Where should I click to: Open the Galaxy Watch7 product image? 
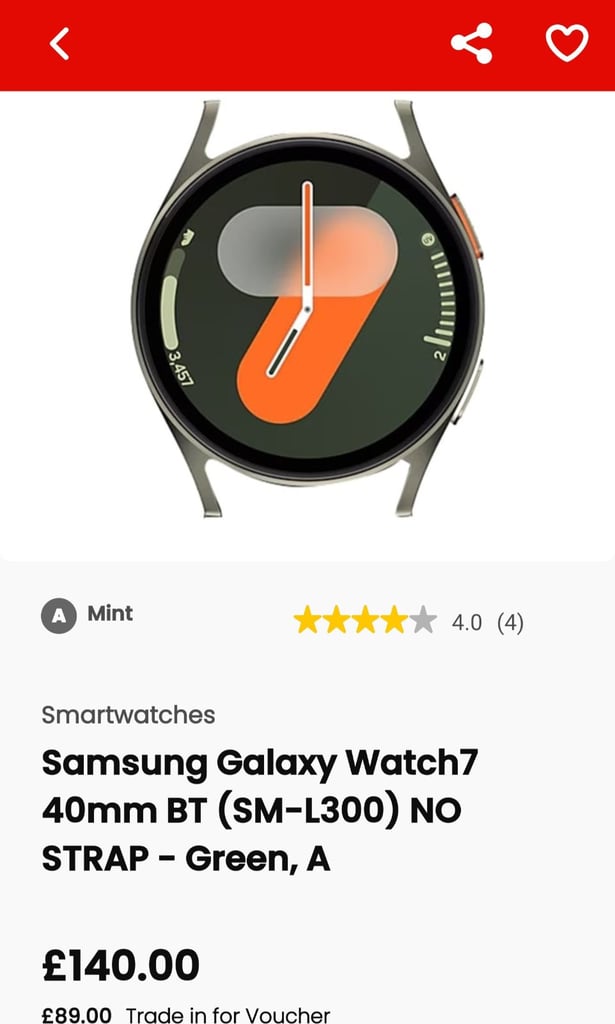pyautogui.click(x=308, y=308)
